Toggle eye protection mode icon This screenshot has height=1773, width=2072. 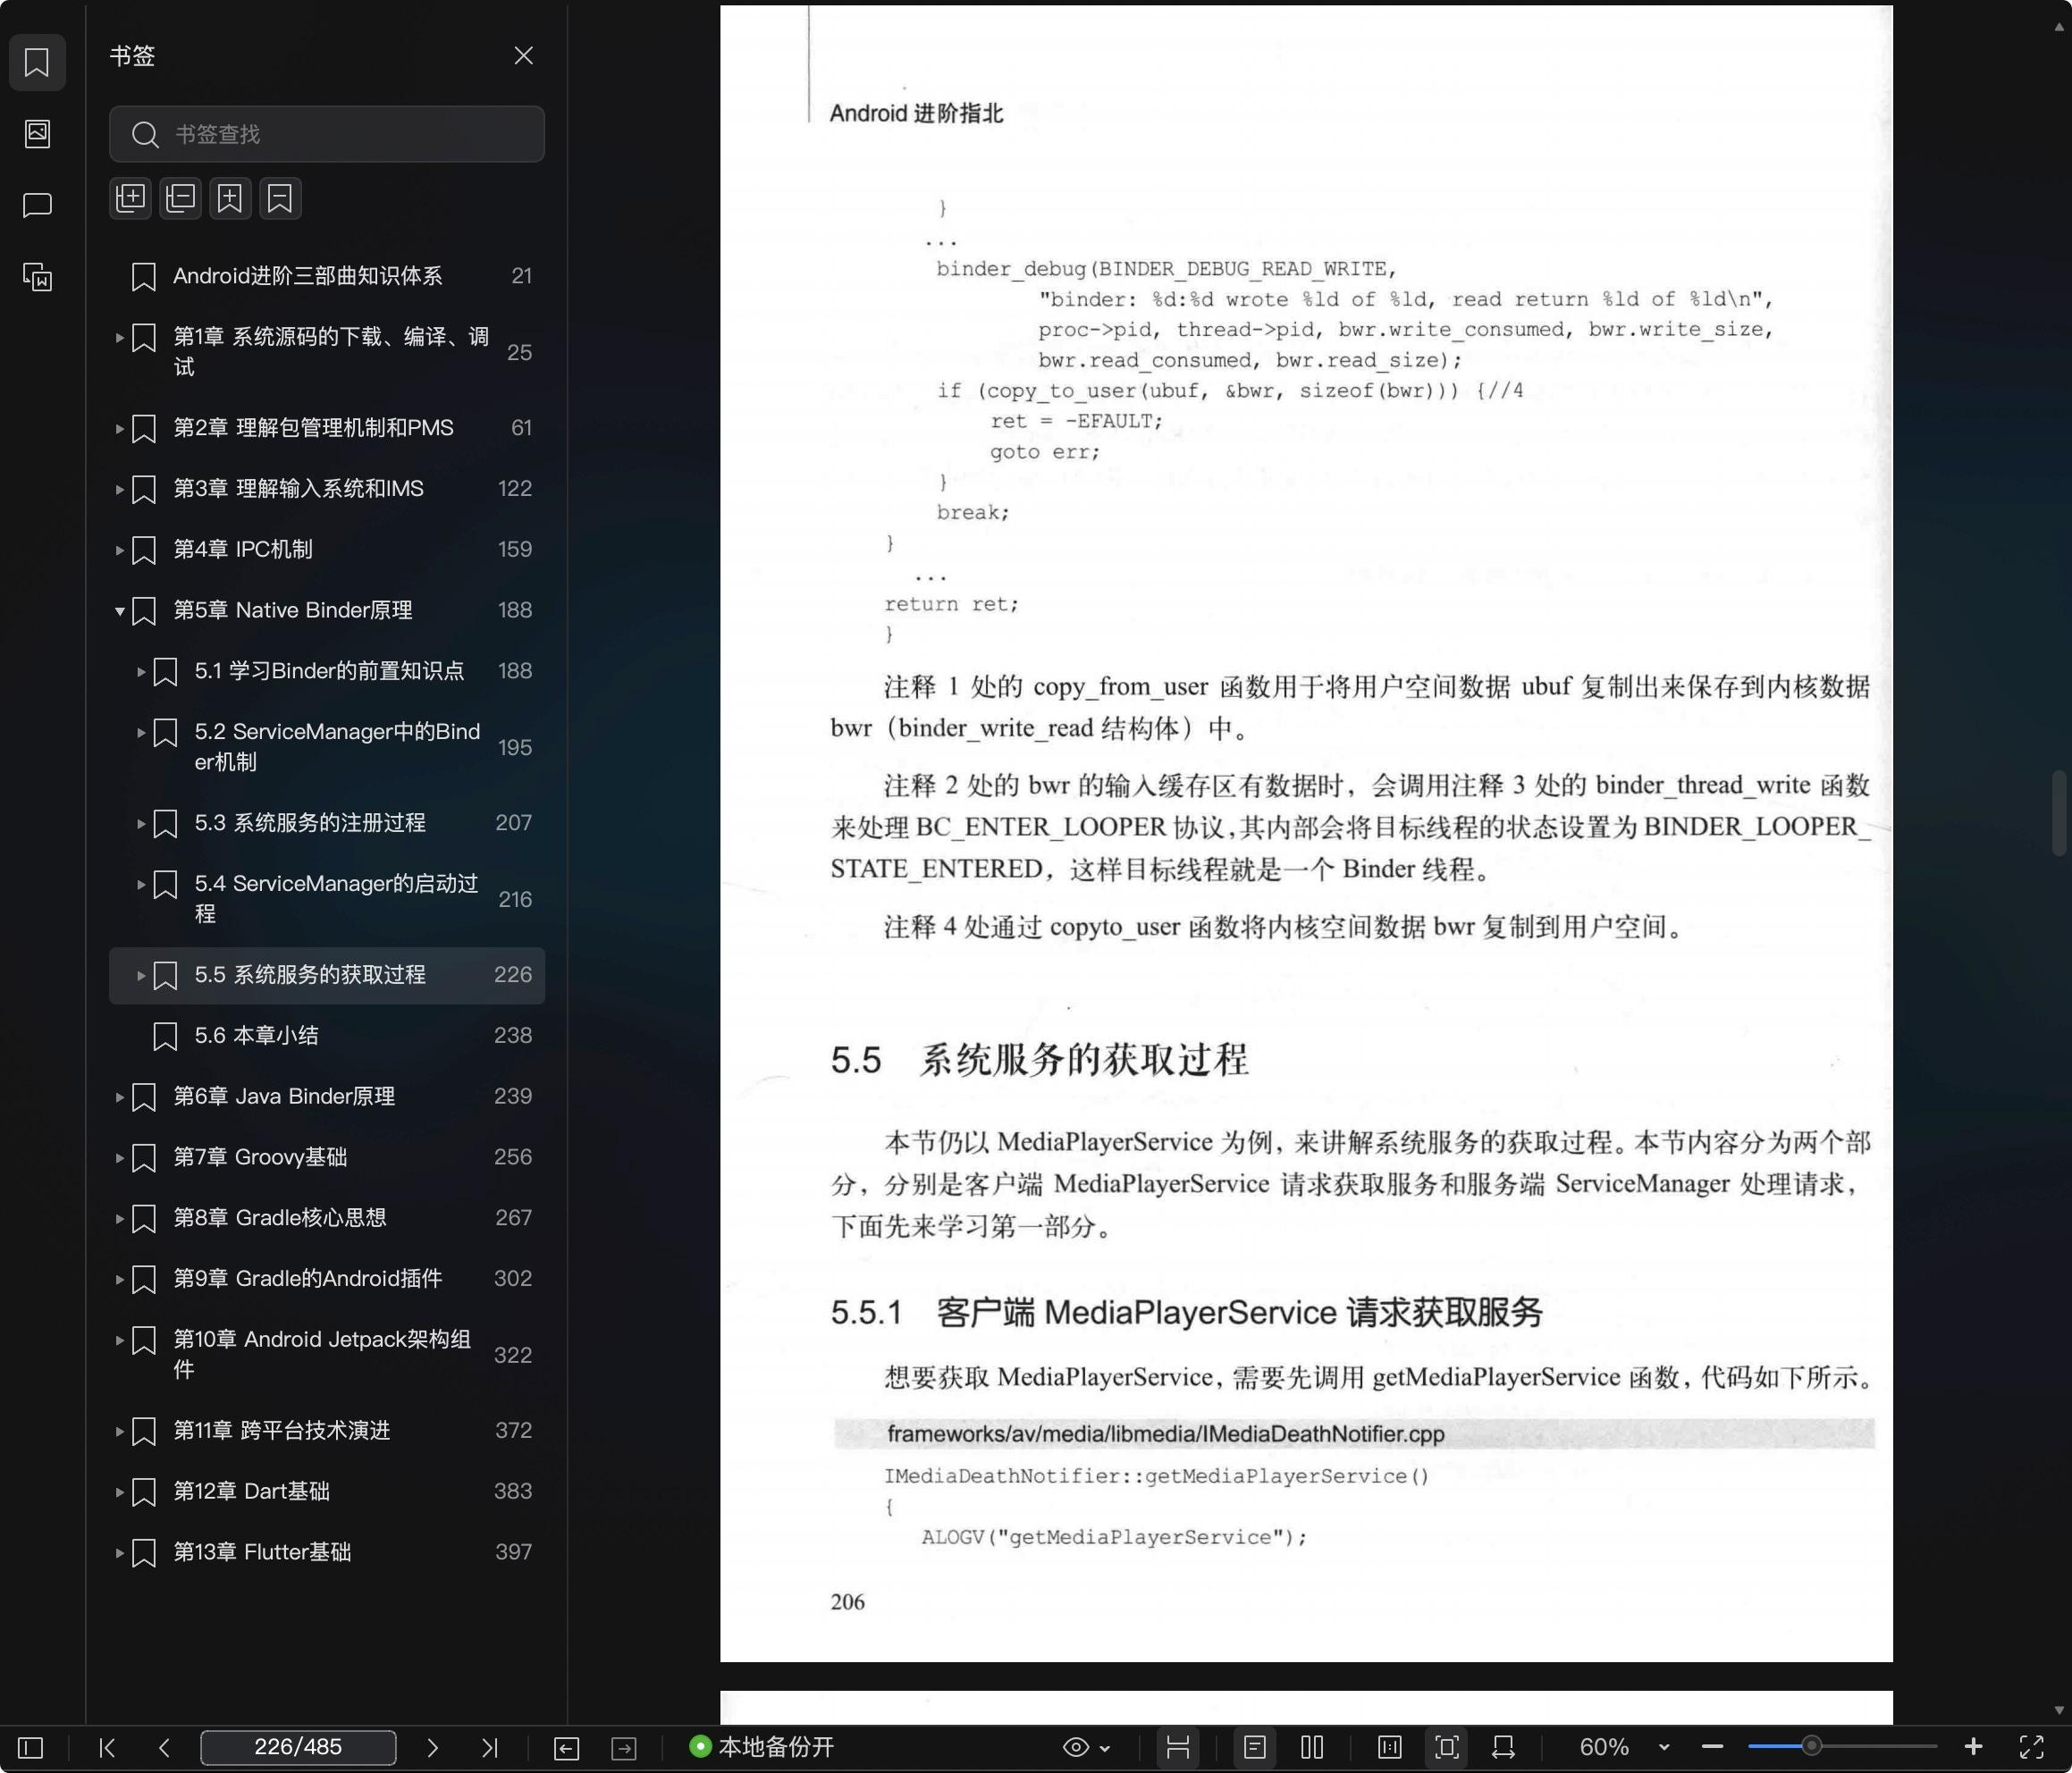[x=1076, y=1747]
